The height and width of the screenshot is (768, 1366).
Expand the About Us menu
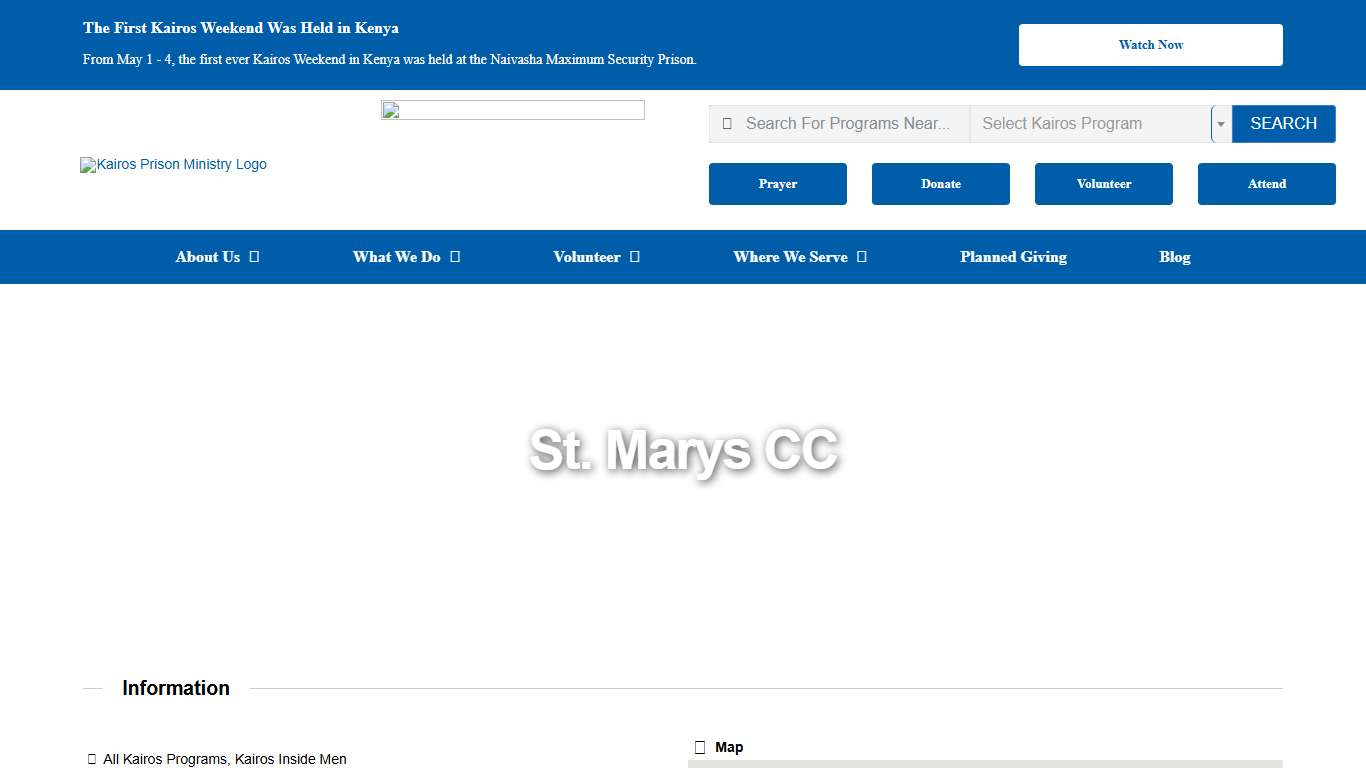pyautogui.click(x=217, y=257)
